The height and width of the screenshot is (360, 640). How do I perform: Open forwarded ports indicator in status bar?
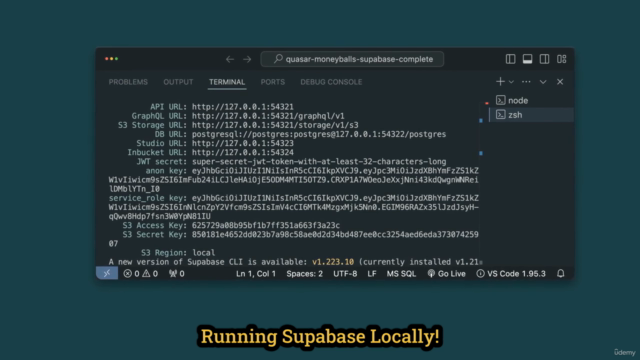click(x=176, y=273)
